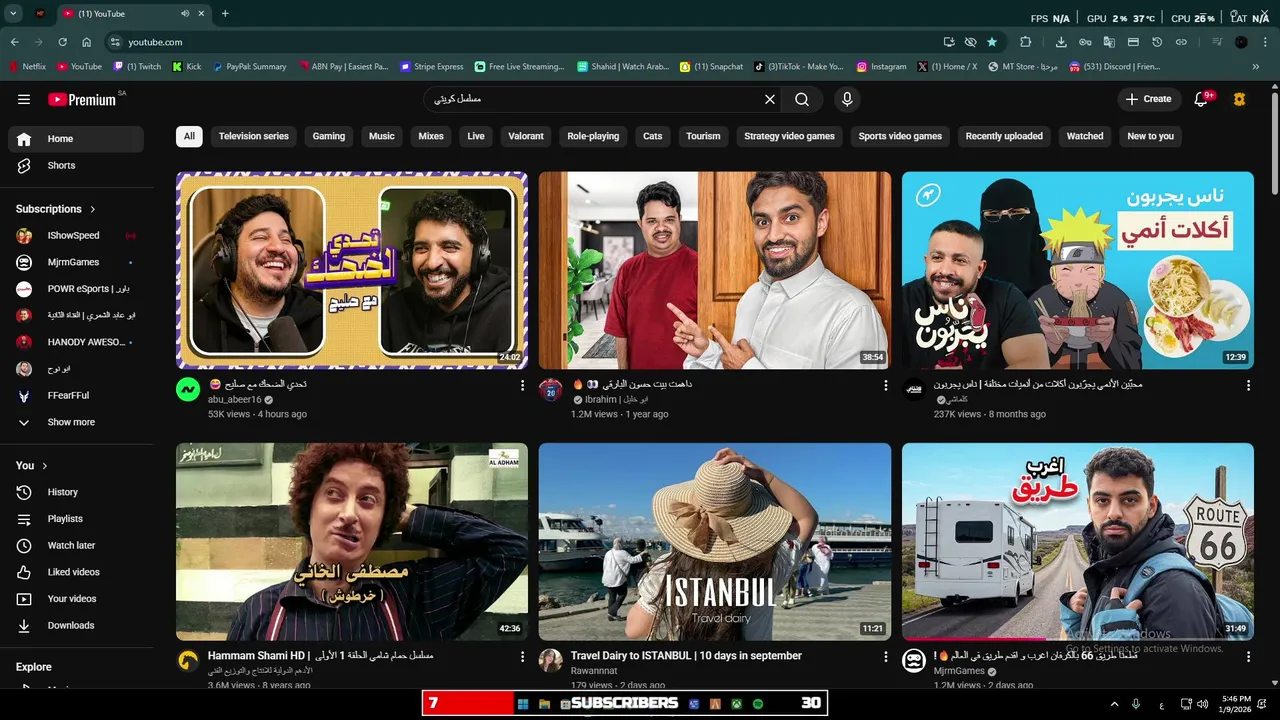
Task: Open the Hammam Shami video thumbnail
Action: [x=352, y=542]
